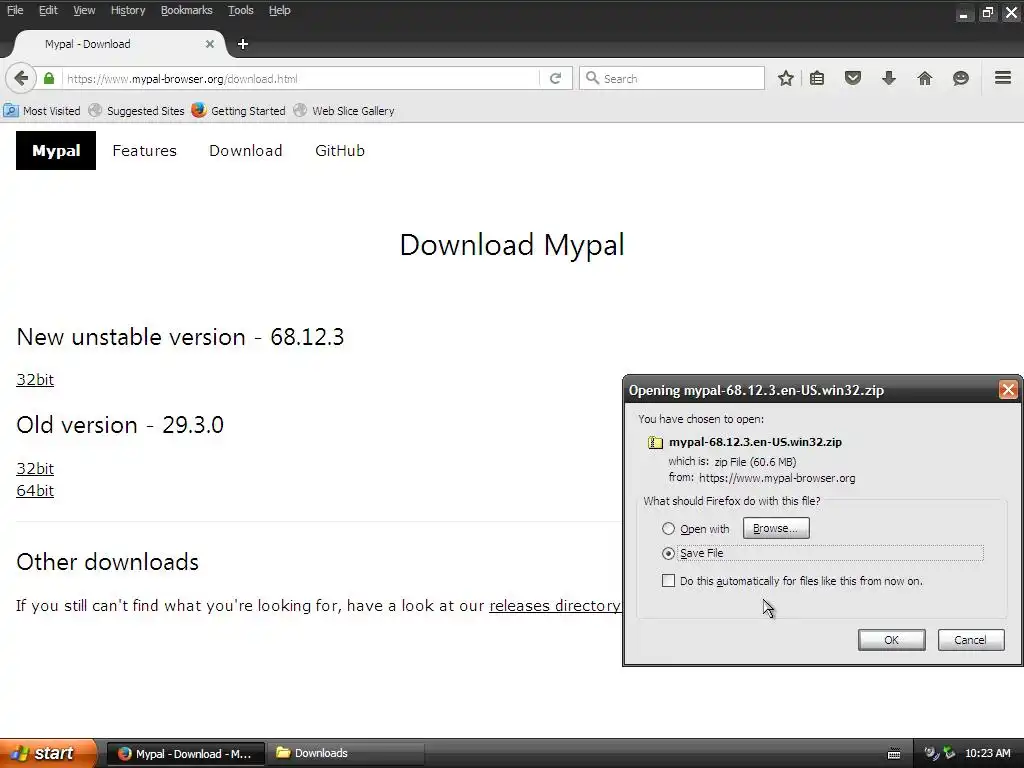1024x768 pixels.
Task: Go to Download nav link
Action: (246, 151)
